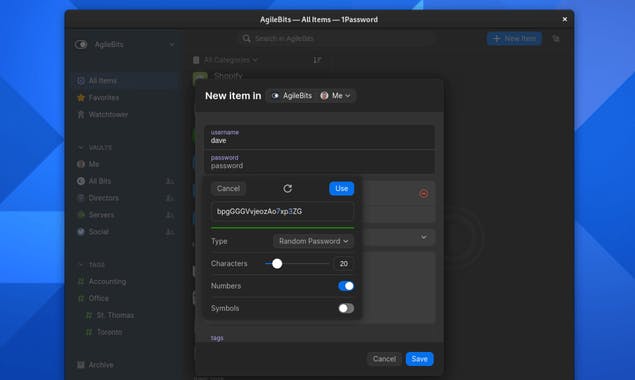Cancel the password generator popup
The width and height of the screenshot is (635, 380).
[x=228, y=188]
